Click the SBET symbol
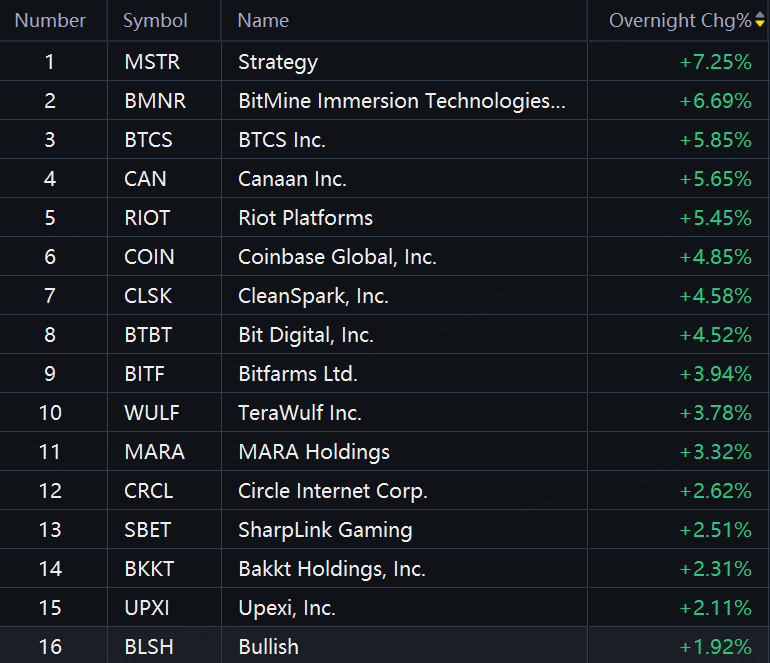This screenshot has height=663, width=770. (x=148, y=530)
